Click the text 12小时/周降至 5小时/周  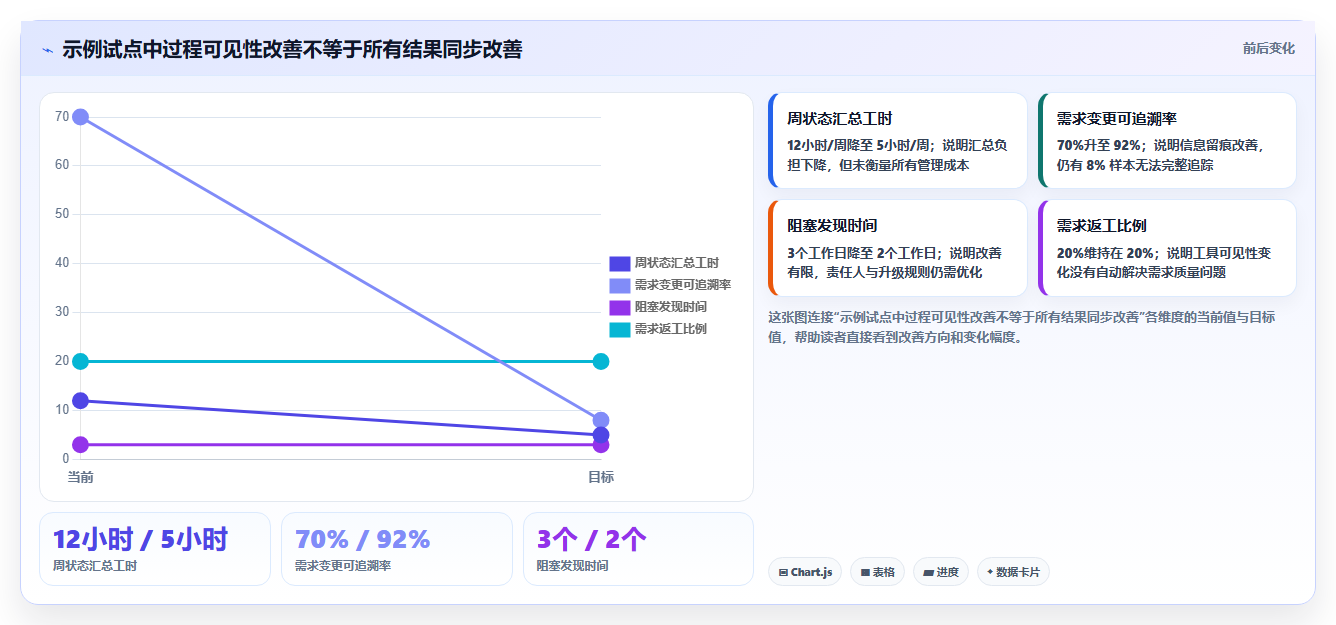861,145
